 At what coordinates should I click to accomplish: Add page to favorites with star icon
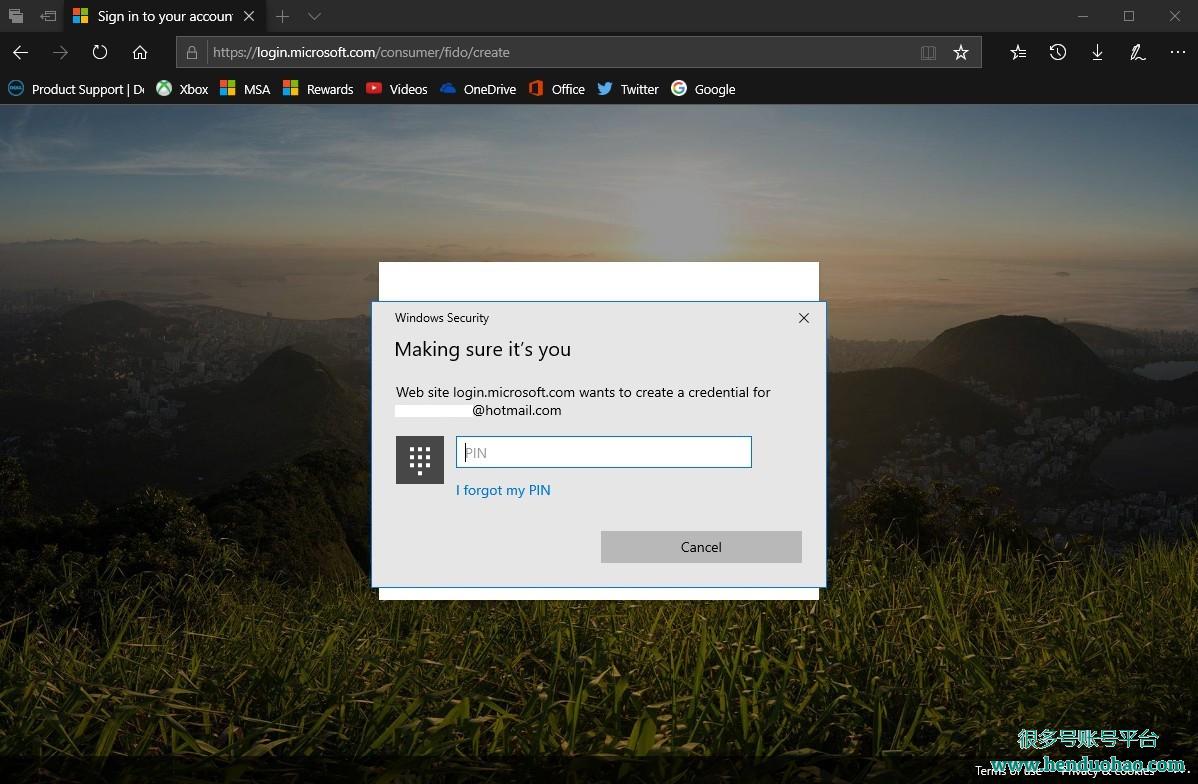tap(961, 53)
